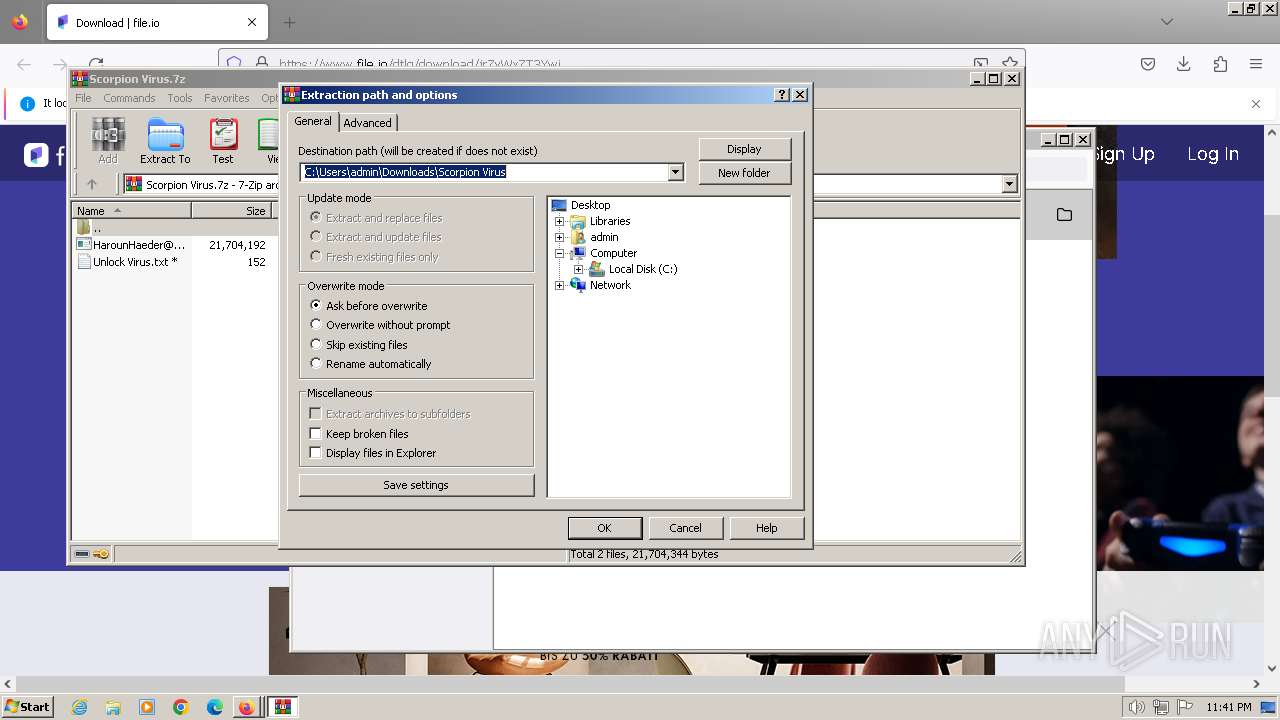The height and width of the screenshot is (720, 1280).
Task: Select Rename automatically option
Action: (371, 364)
